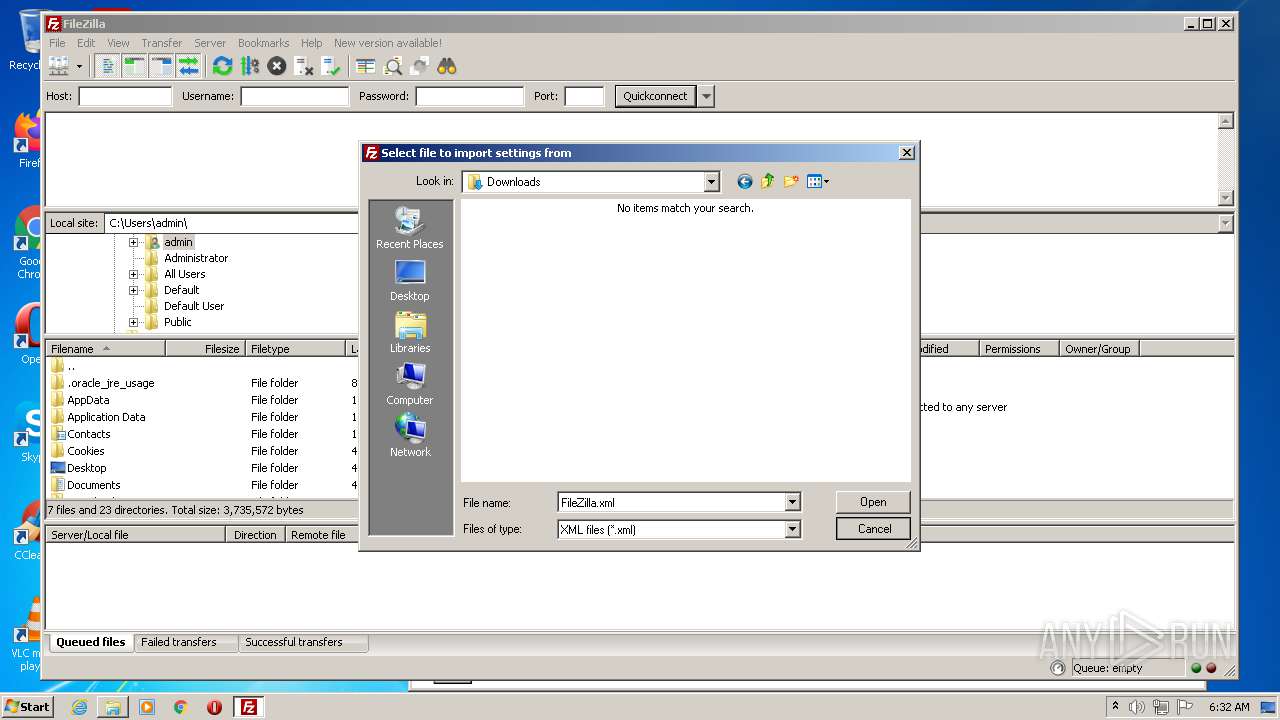Open Site Manager dropdown arrow
The height and width of the screenshot is (720, 1280).
click(x=79, y=66)
